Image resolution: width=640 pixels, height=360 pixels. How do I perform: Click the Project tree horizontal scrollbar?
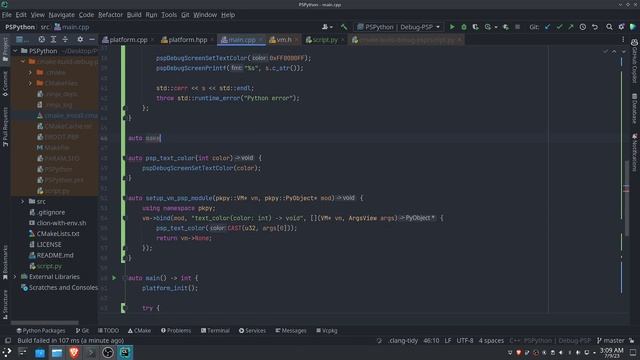(x=45, y=322)
